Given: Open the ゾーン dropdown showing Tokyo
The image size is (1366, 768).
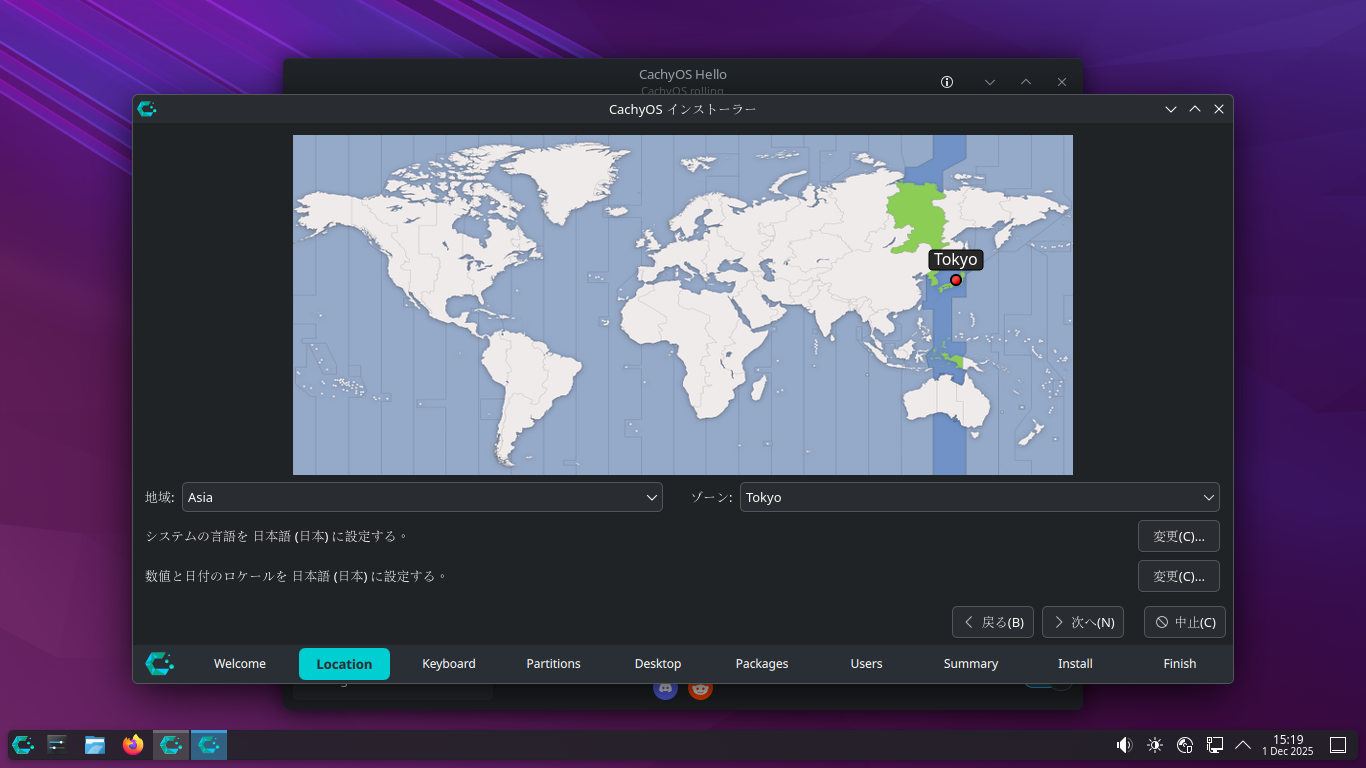Looking at the screenshot, I should pos(980,497).
